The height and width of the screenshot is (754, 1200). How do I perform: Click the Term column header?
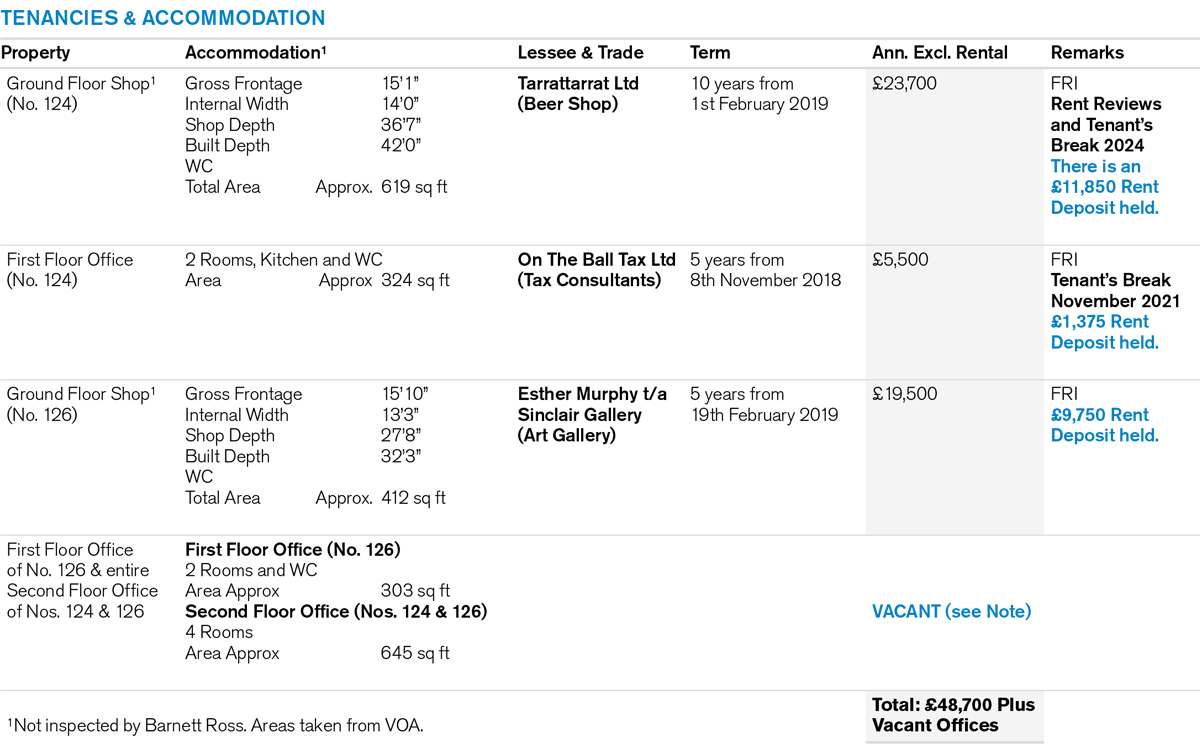click(710, 53)
